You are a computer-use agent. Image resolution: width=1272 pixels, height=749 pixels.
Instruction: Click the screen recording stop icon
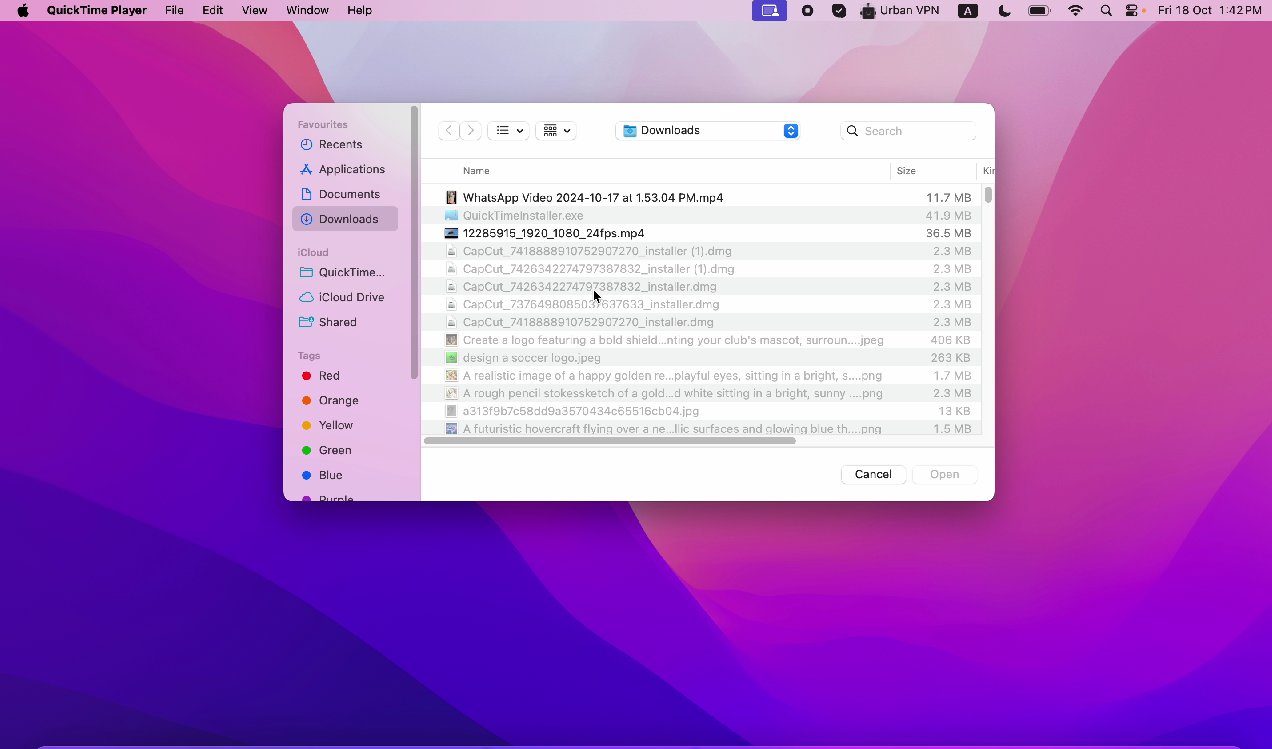pos(808,10)
